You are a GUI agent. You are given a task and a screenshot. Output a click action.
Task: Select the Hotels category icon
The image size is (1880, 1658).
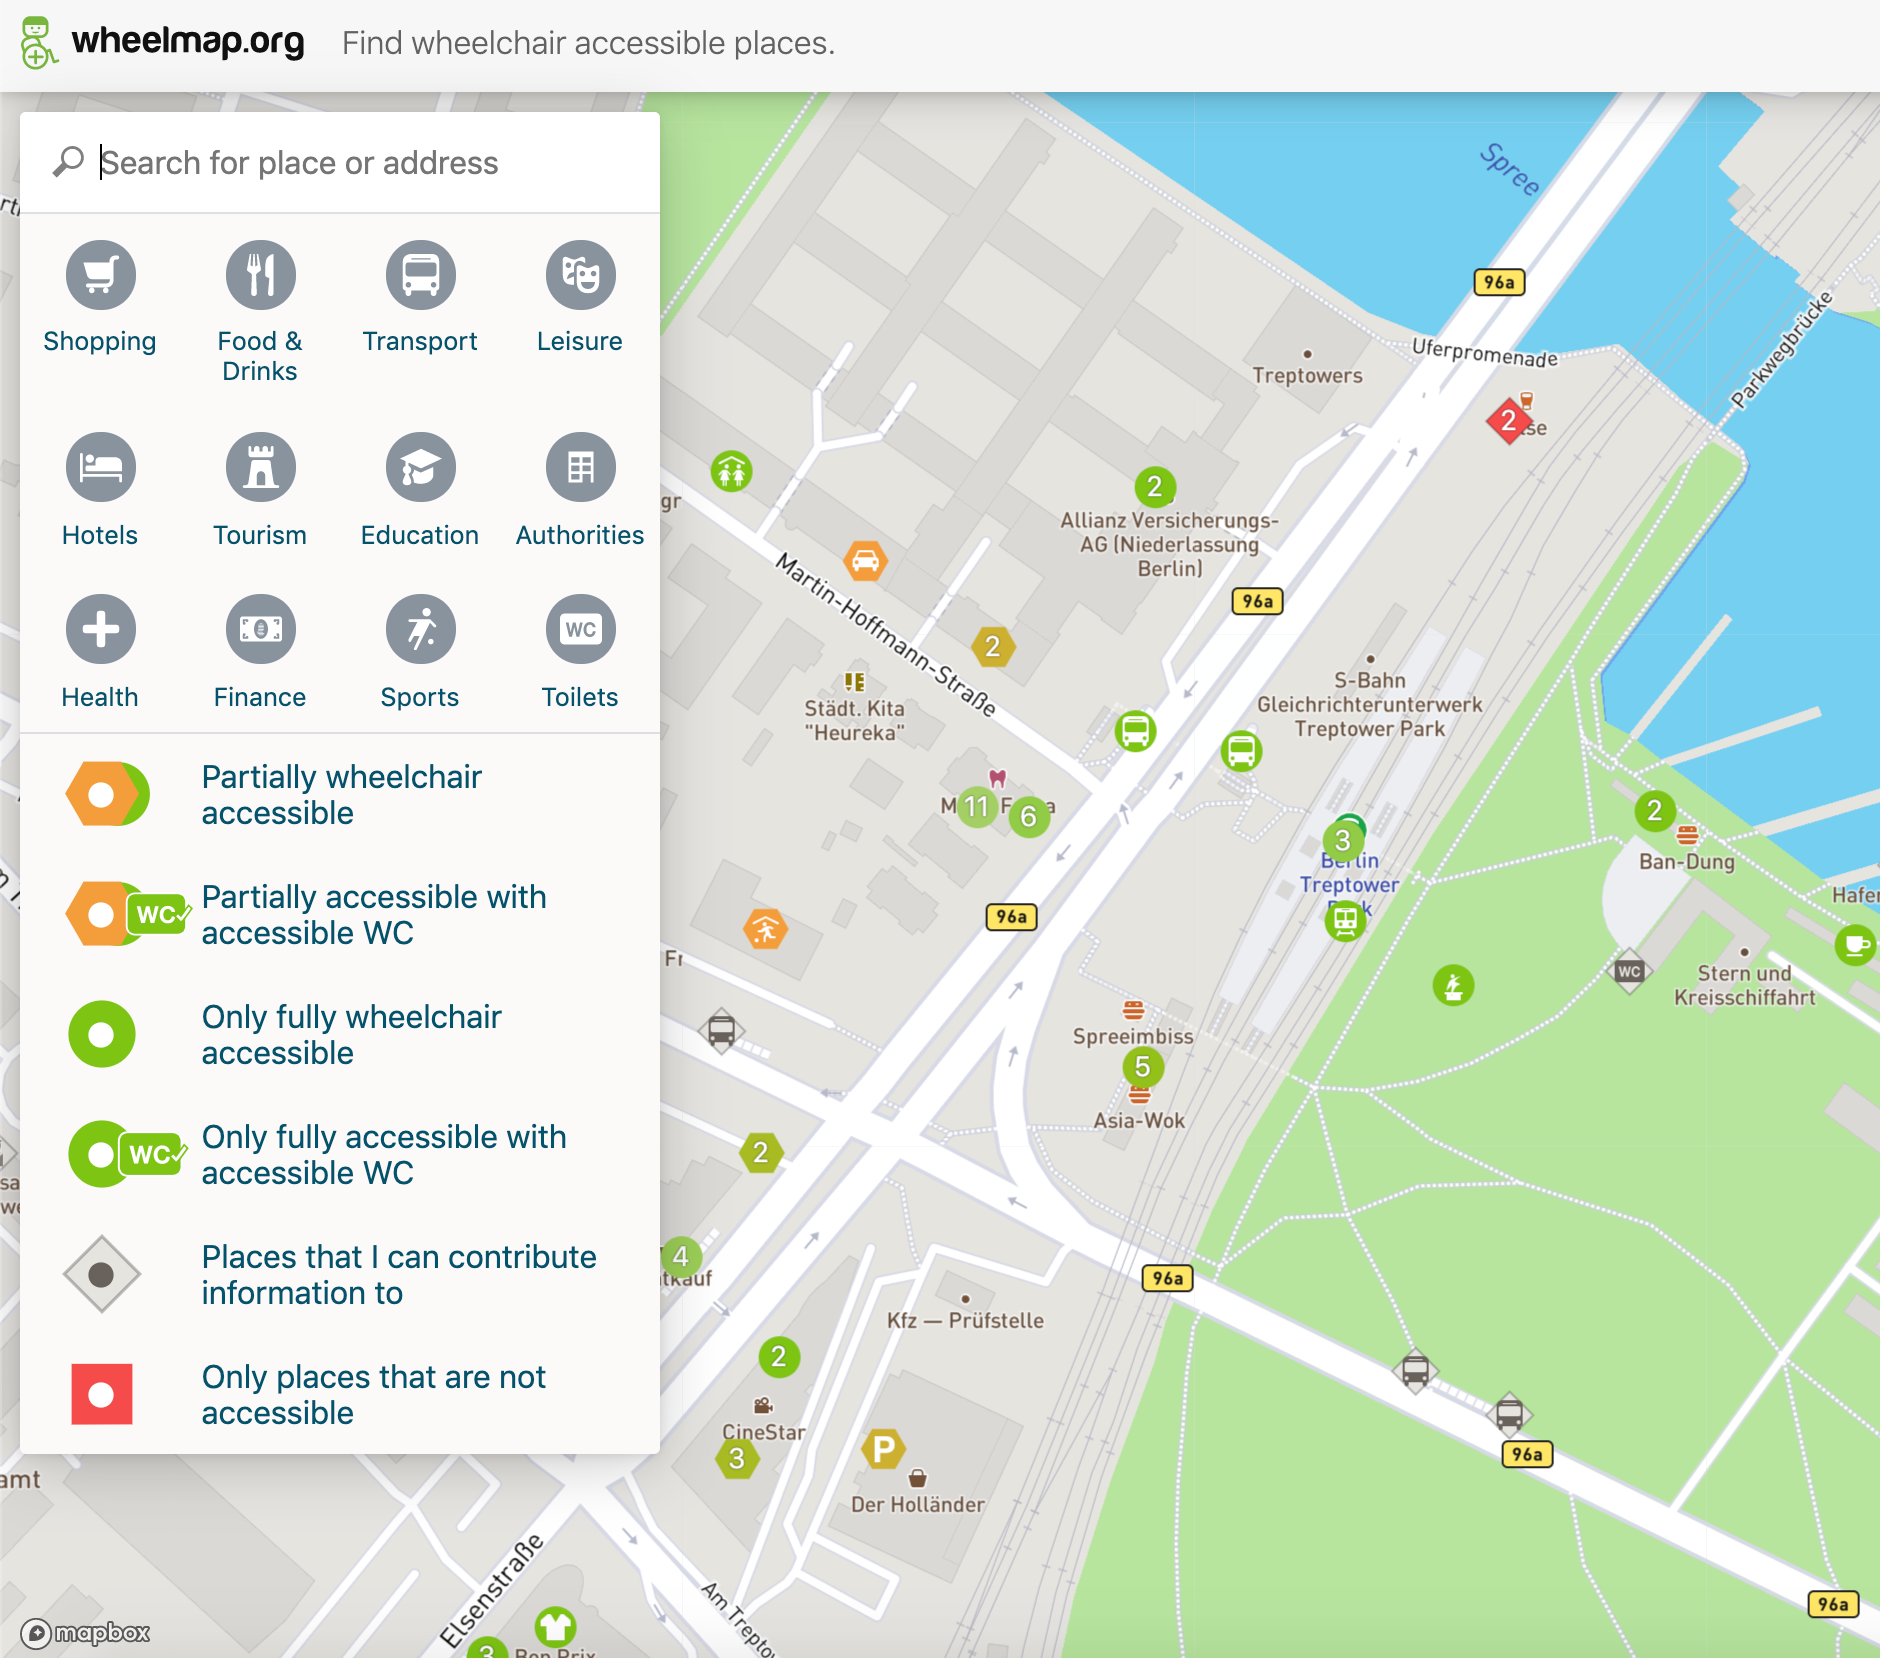[x=99, y=466]
